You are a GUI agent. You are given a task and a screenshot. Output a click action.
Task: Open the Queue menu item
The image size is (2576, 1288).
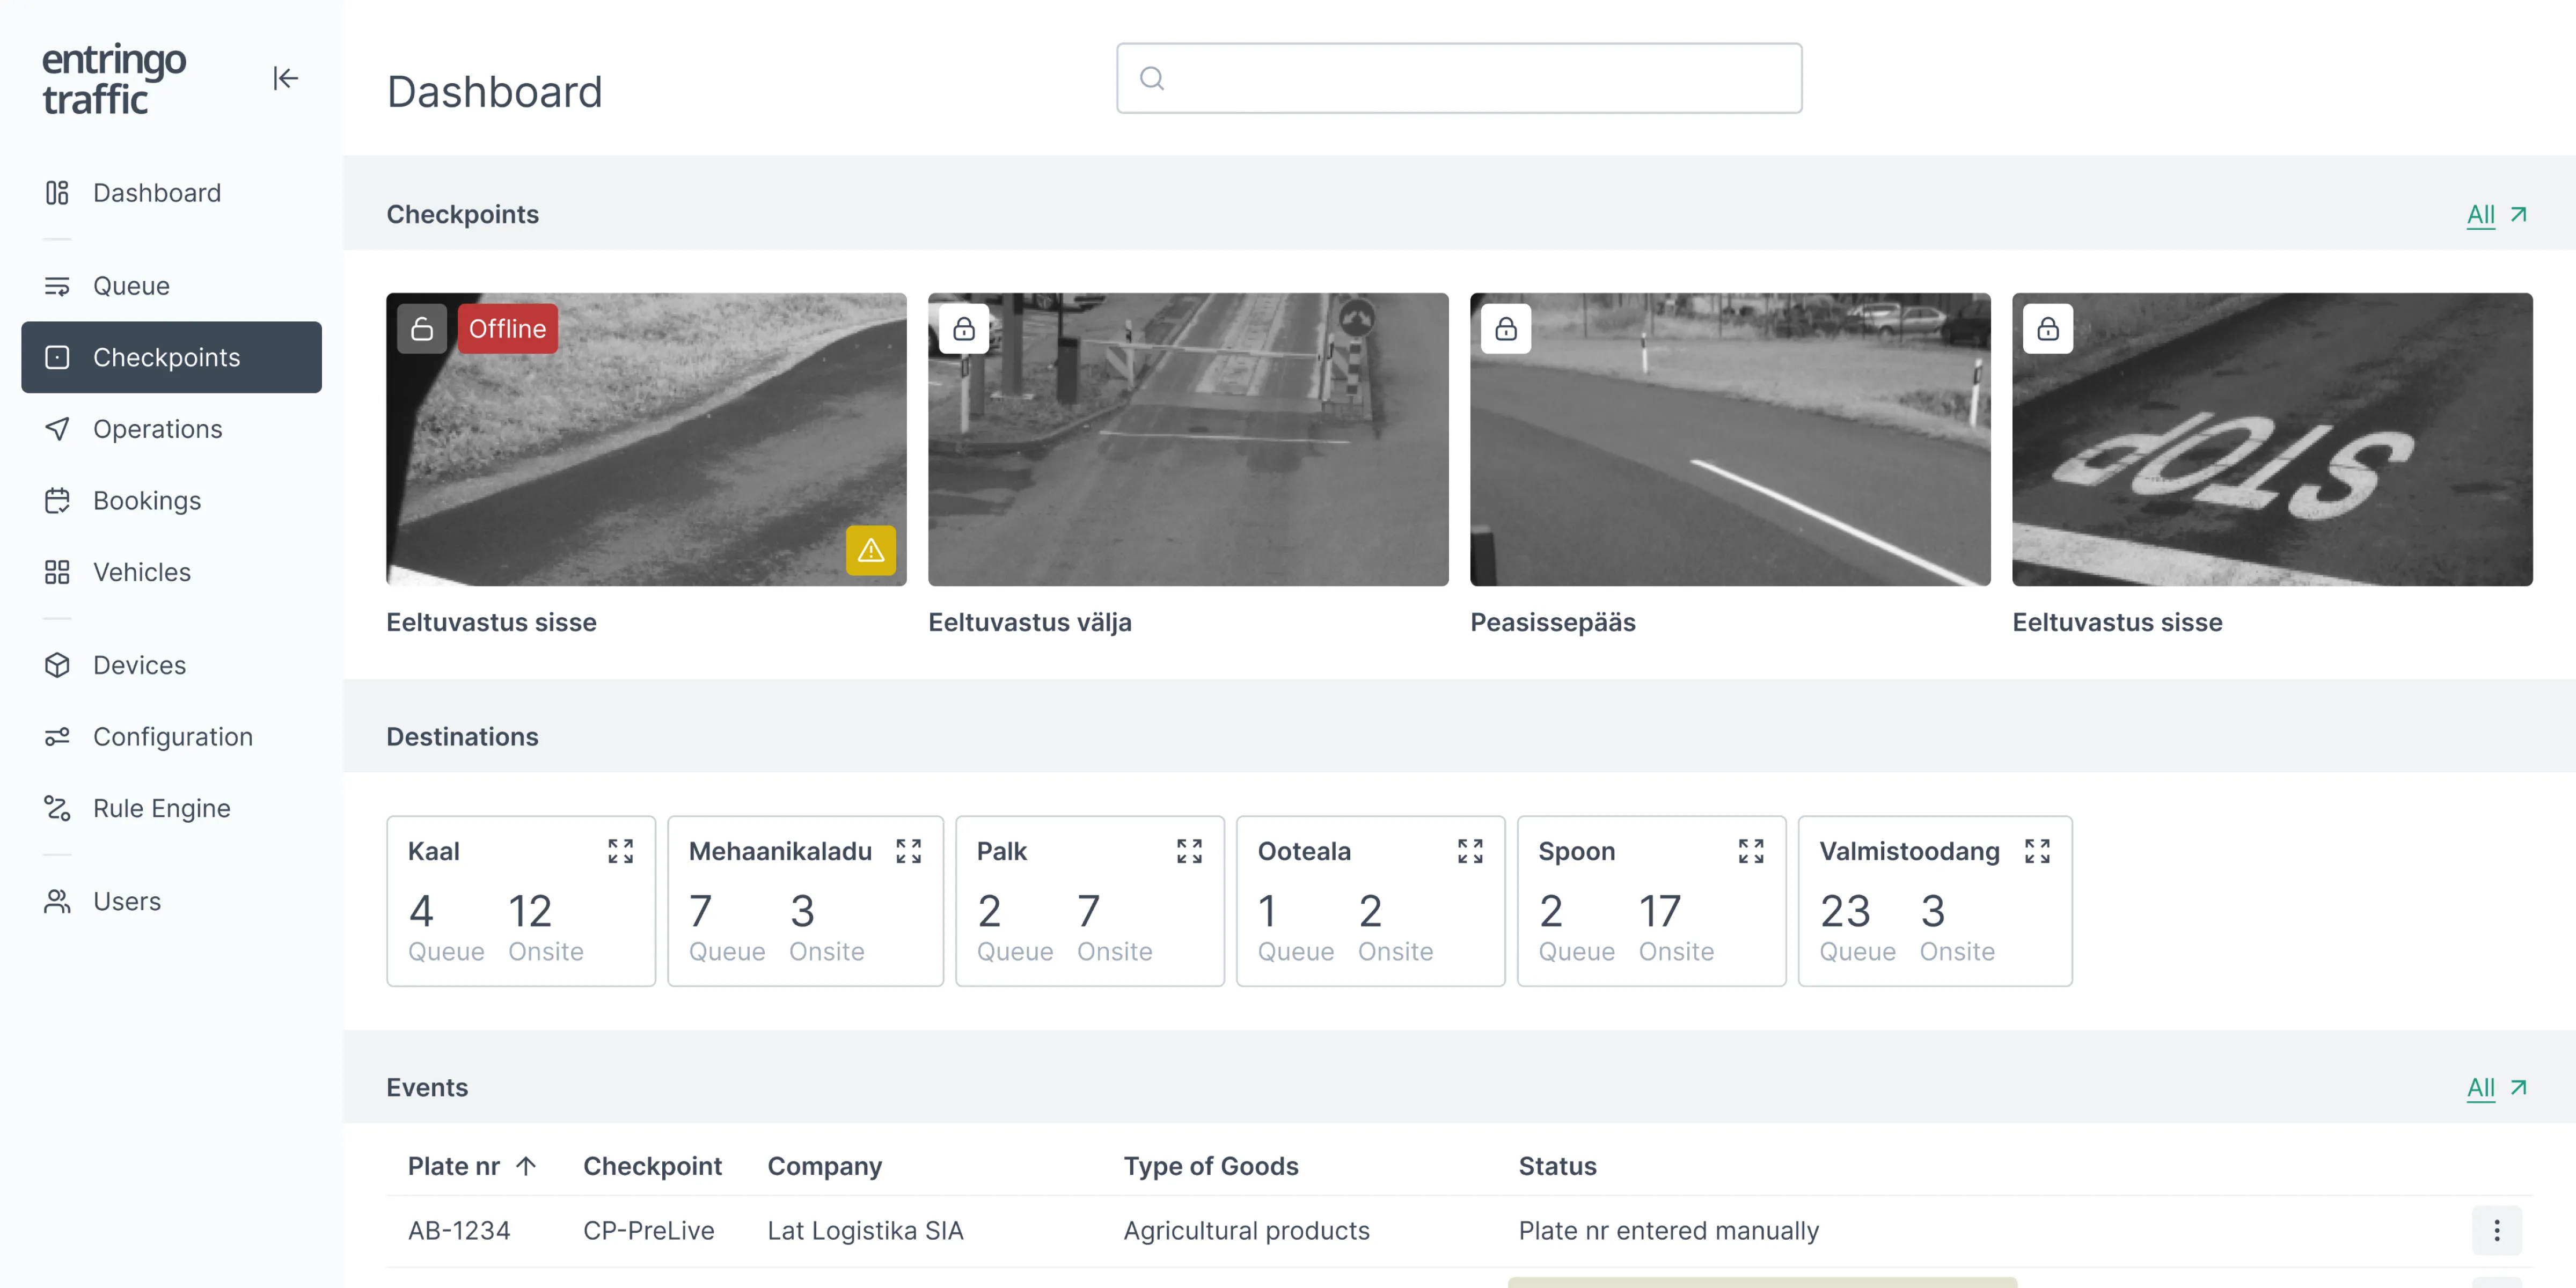[x=131, y=286]
